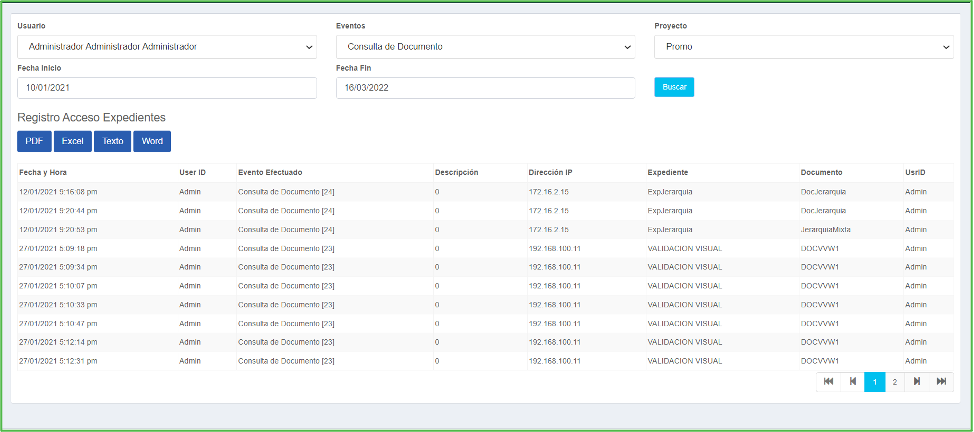Viewport: 974px width, 432px height.
Task: Select page 1 in pagination
Action: (x=874, y=381)
